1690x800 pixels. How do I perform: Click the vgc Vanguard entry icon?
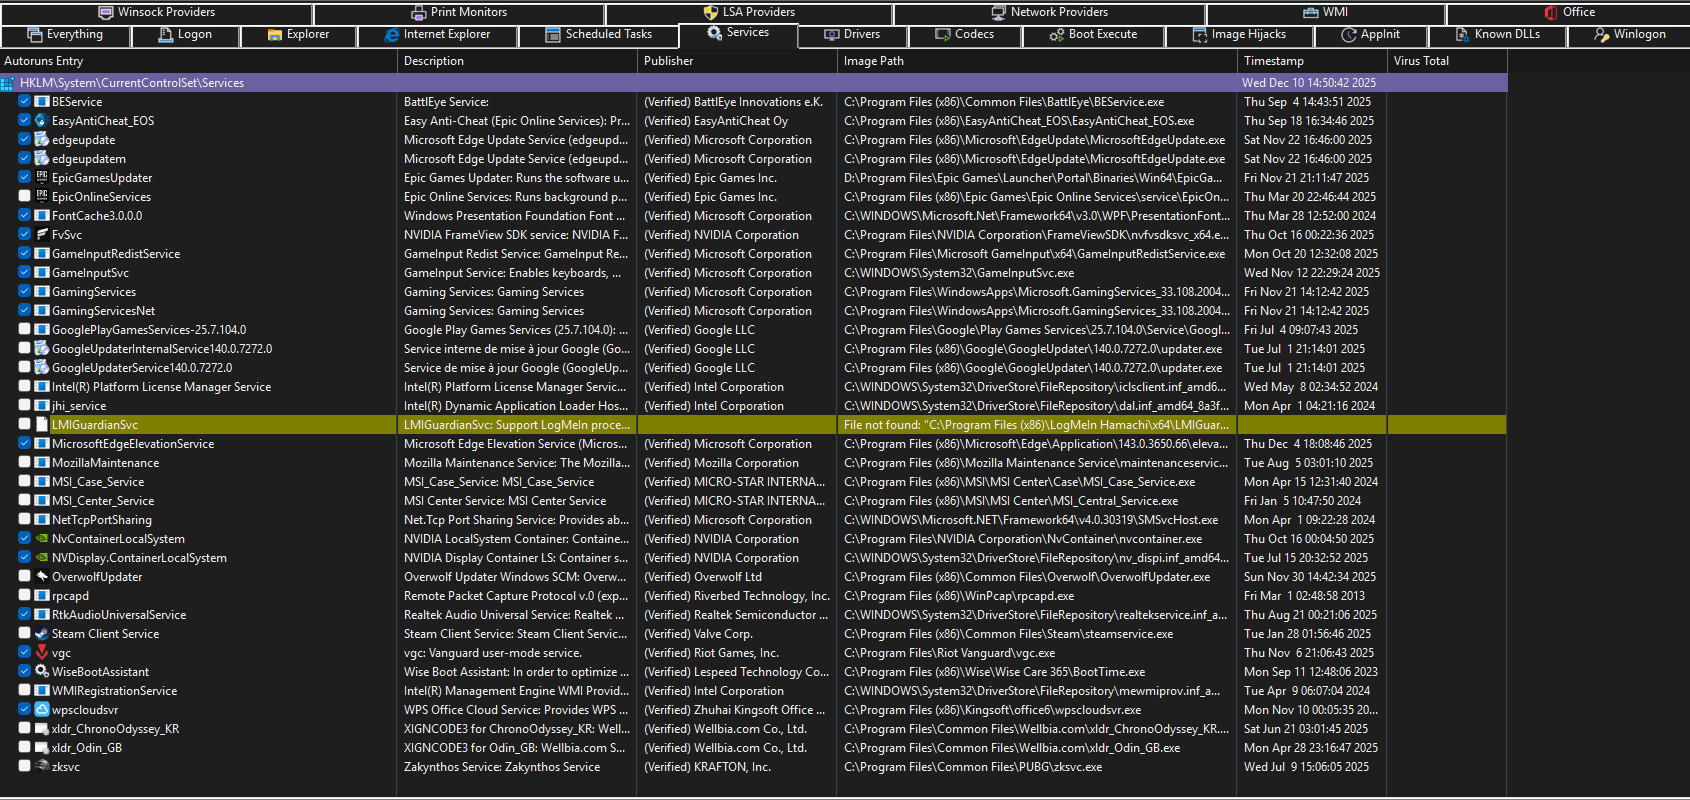[42, 653]
